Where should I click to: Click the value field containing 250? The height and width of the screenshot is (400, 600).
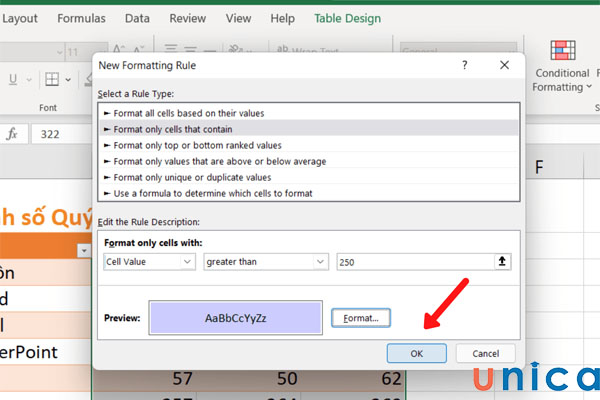click(x=415, y=261)
